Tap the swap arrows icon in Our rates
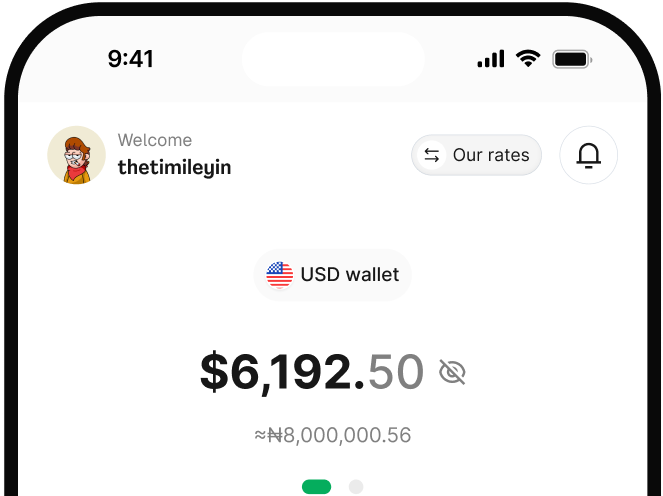The height and width of the screenshot is (496, 663). tap(432, 155)
